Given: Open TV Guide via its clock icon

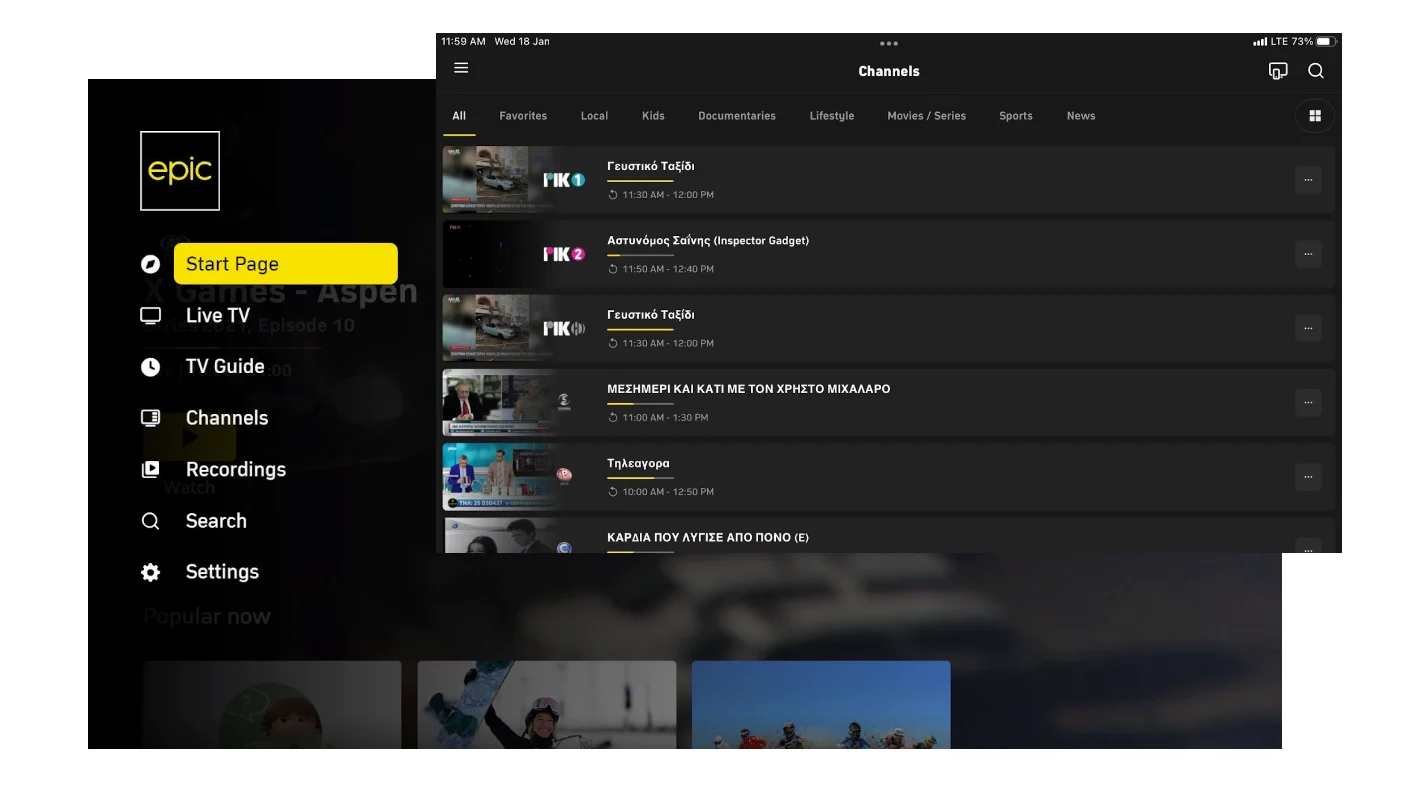Looking at the screenshot, I should 150,366.
